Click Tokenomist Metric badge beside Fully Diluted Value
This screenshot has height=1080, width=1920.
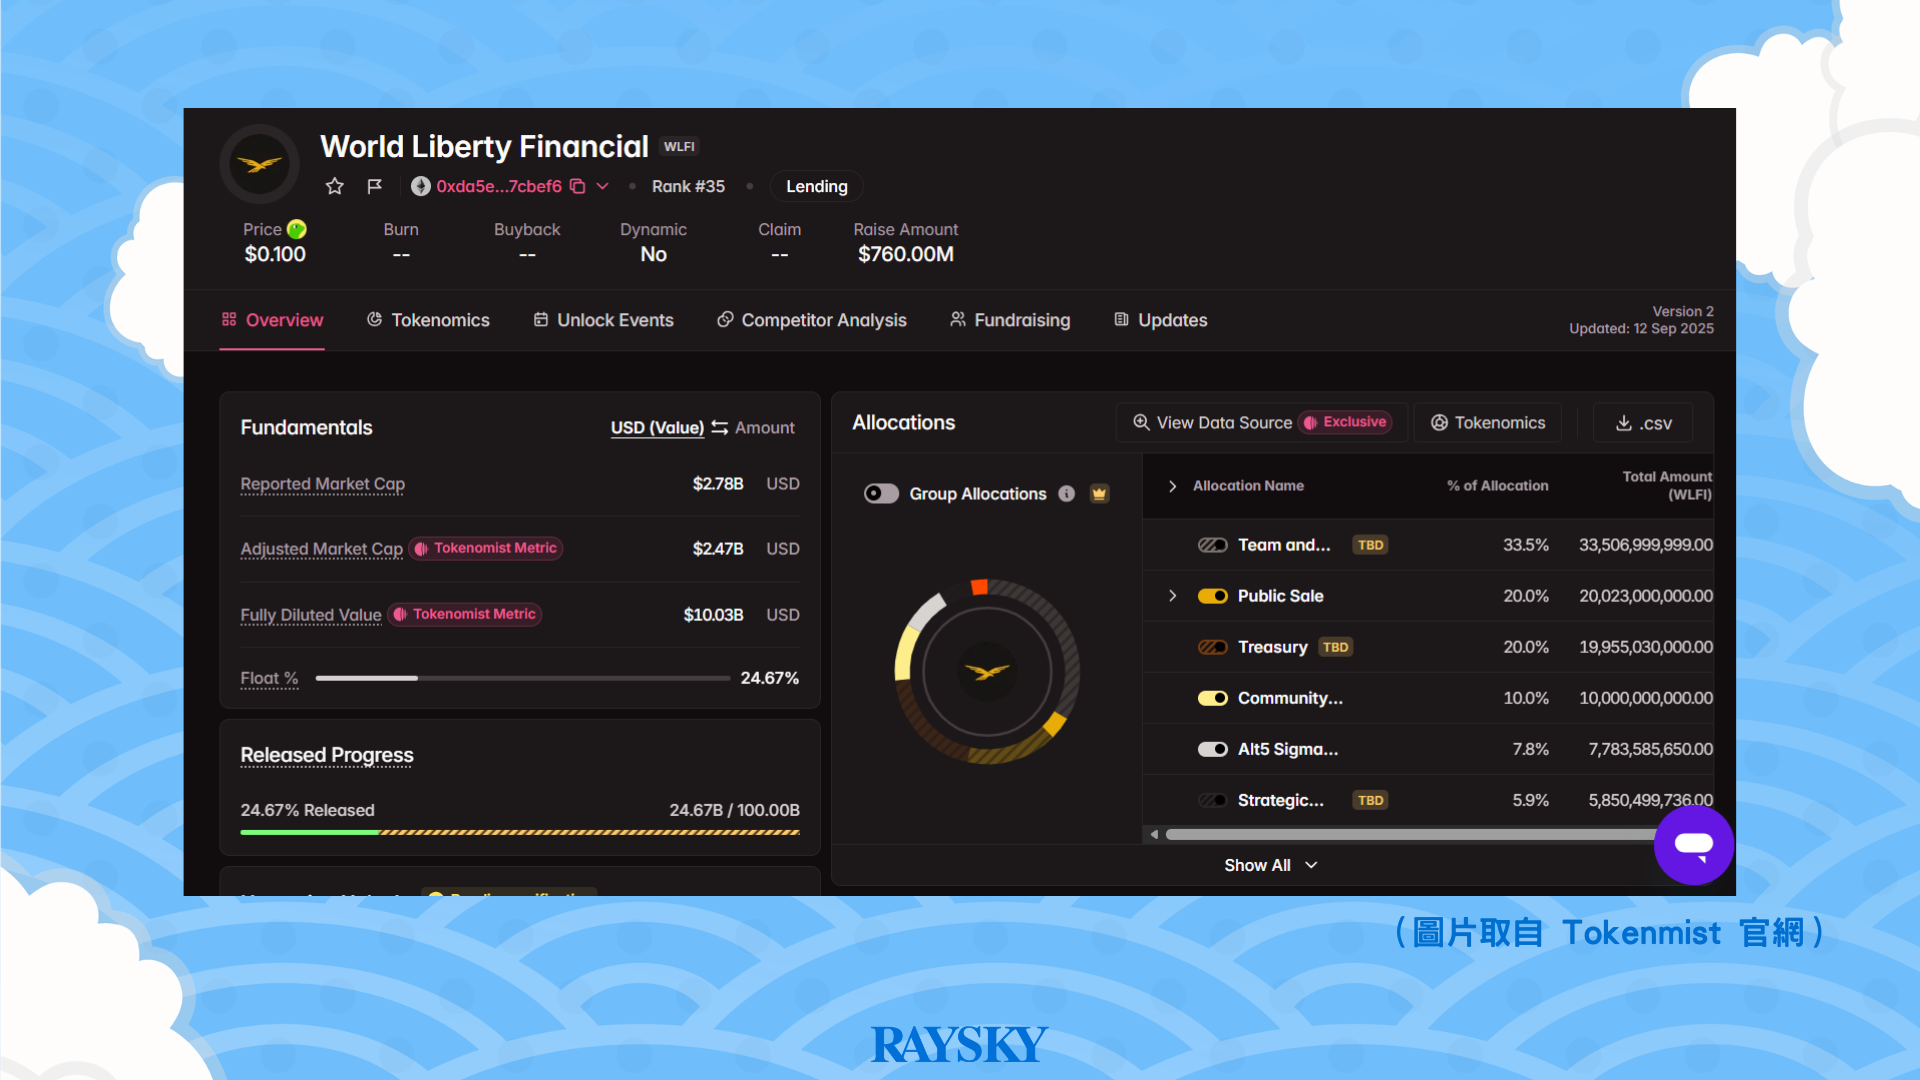pos(465,614)
